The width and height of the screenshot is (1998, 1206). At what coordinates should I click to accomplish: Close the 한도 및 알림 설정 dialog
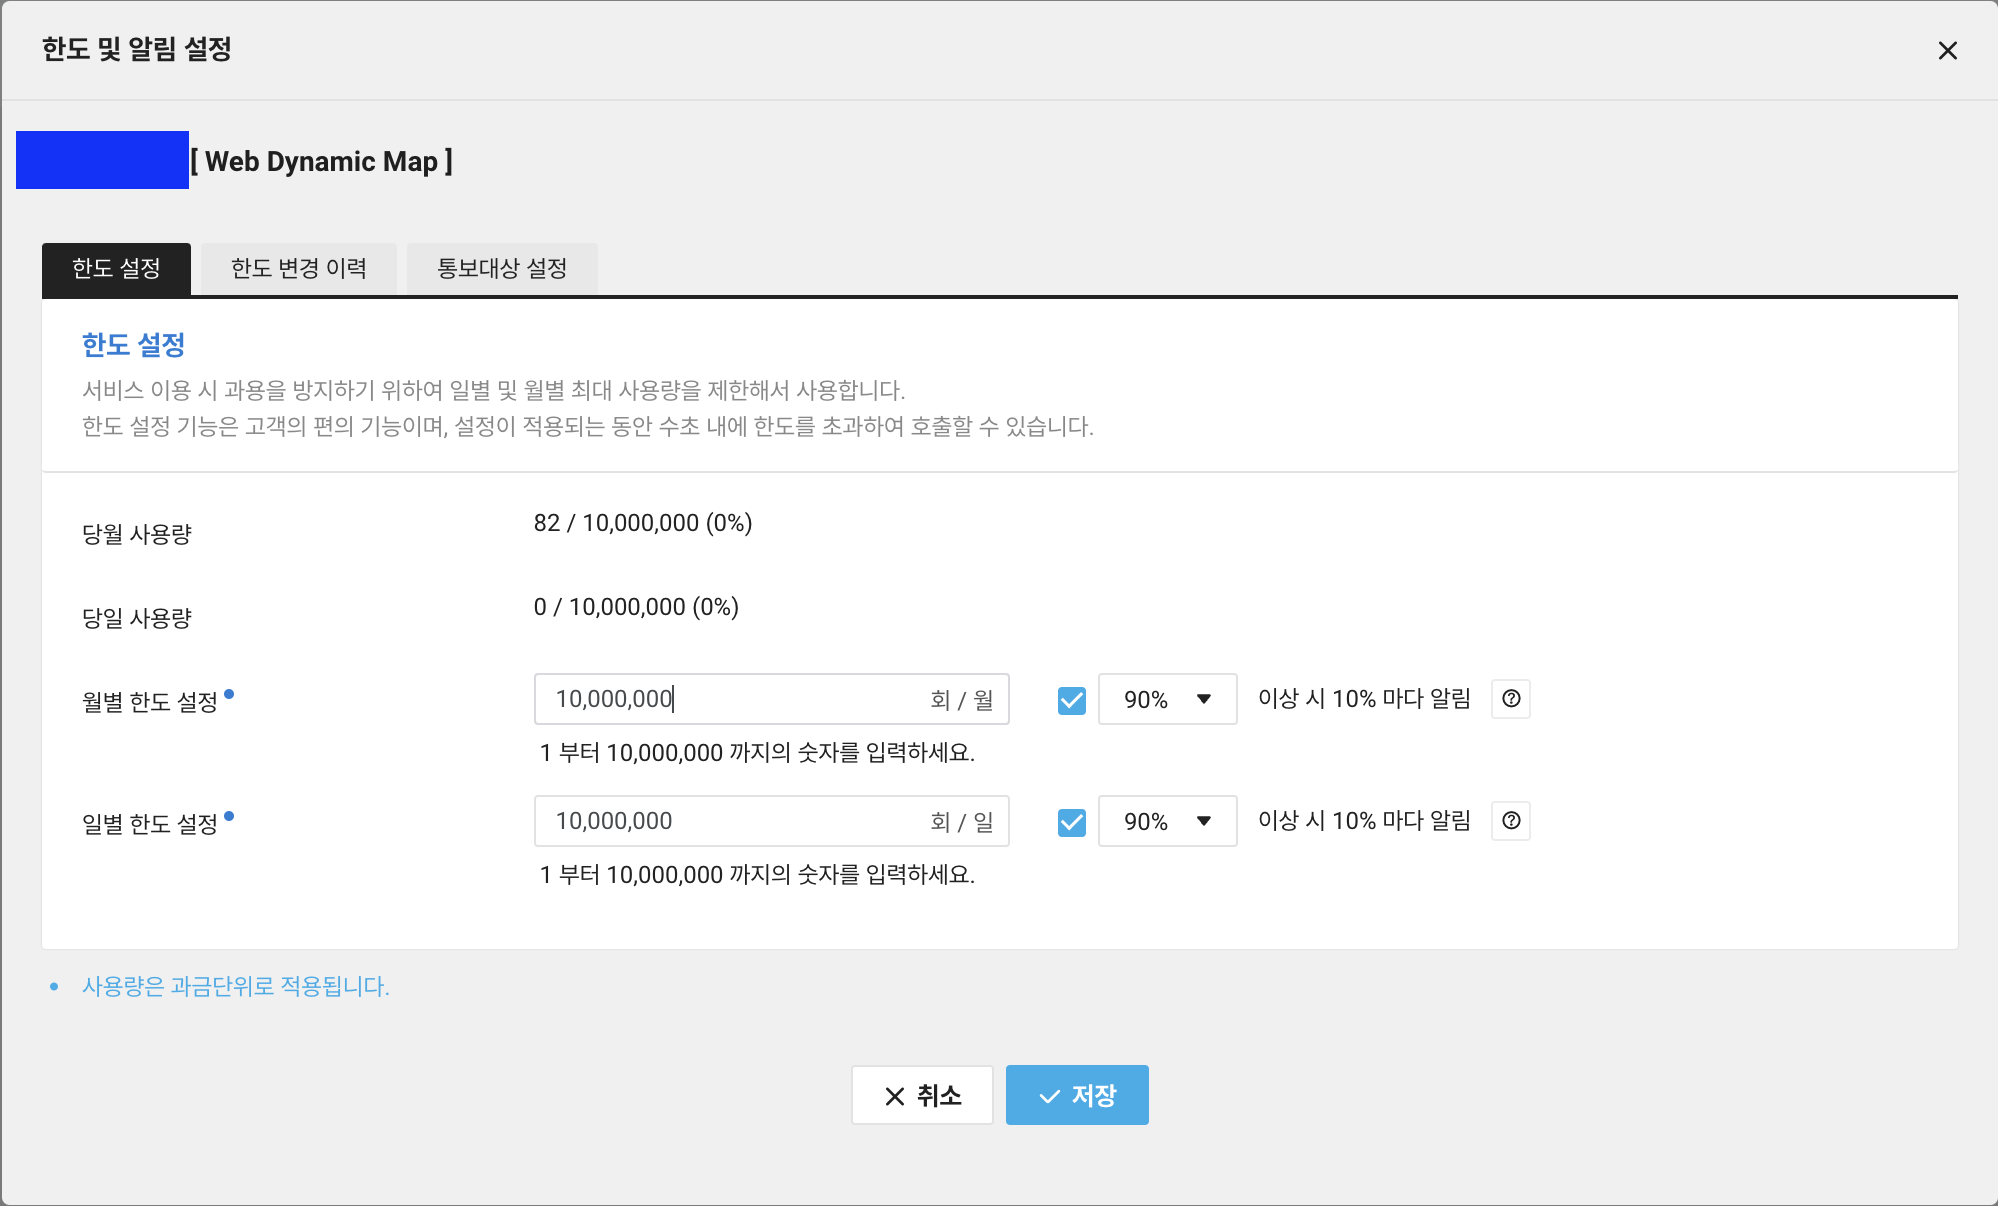coord(1947,50)
